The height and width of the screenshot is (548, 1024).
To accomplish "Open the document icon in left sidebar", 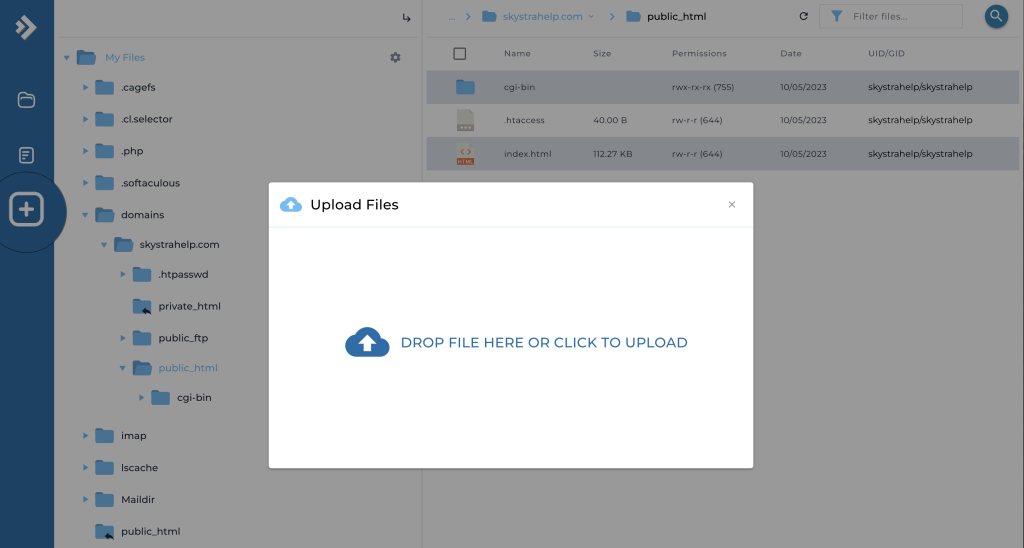I will (27, 155).
